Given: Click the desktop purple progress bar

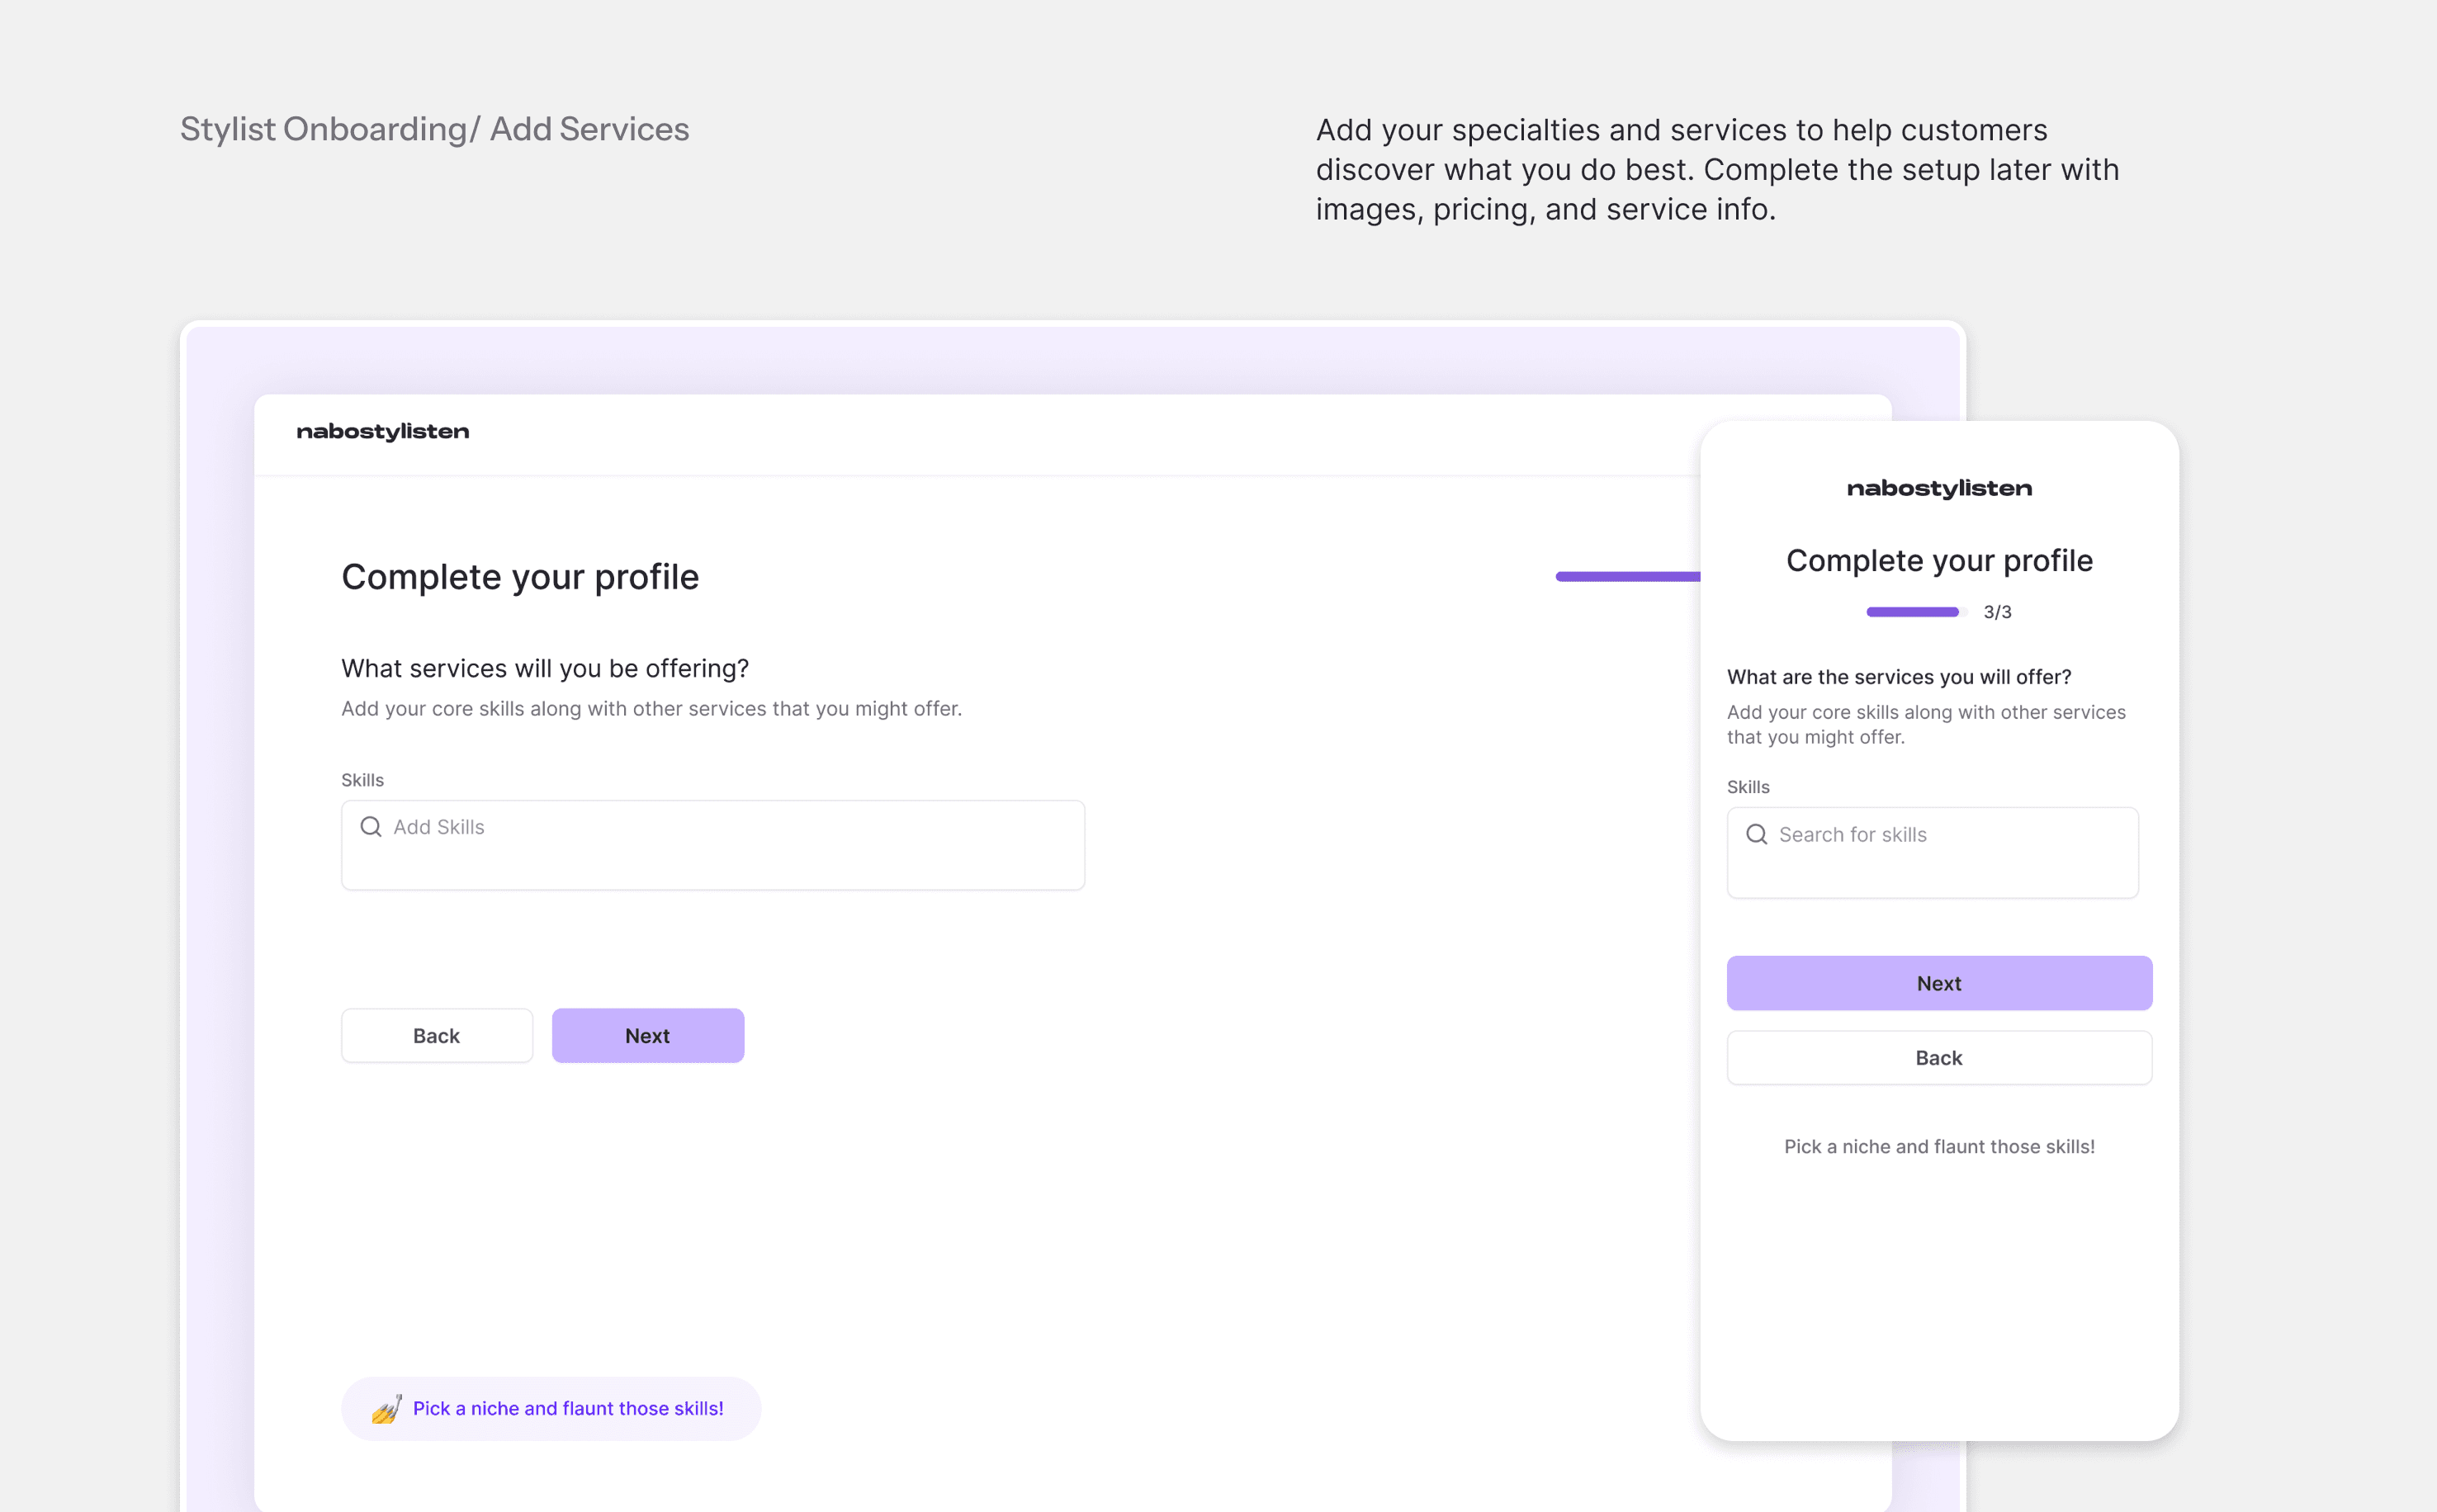Looking at the screenshot, I should 1627,576.
